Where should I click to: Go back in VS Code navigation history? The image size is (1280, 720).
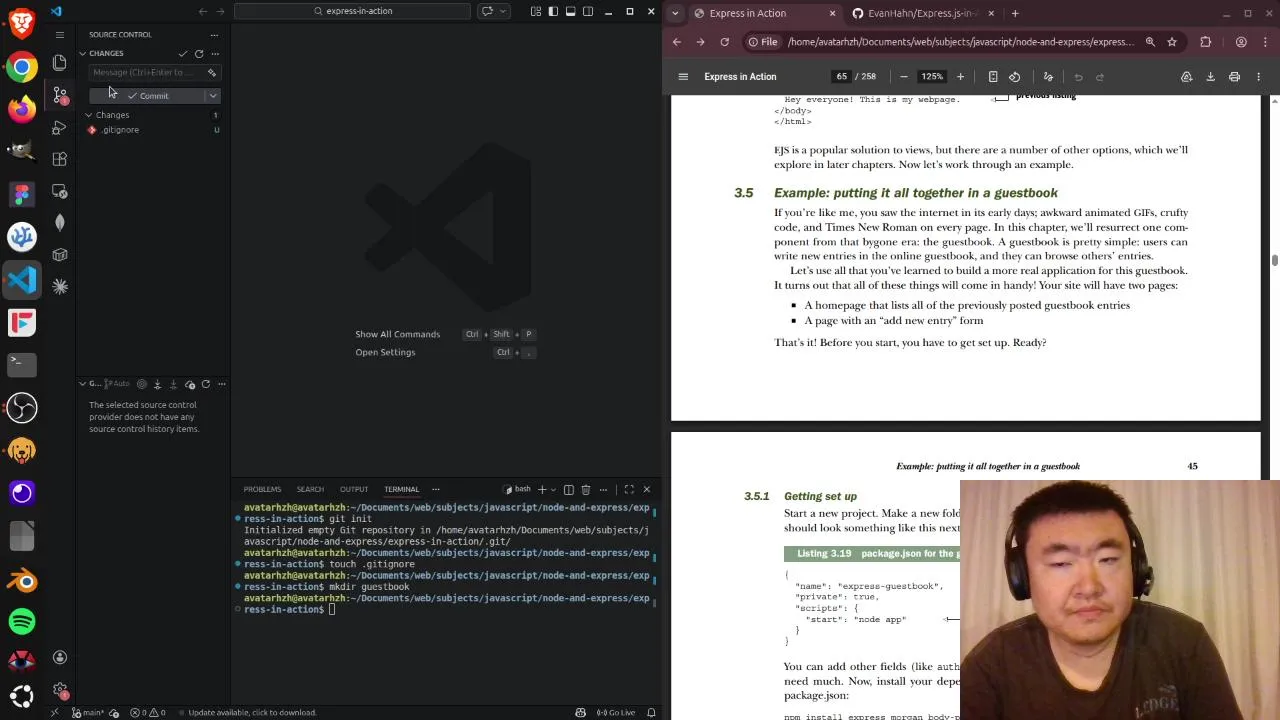click(203, 11)
